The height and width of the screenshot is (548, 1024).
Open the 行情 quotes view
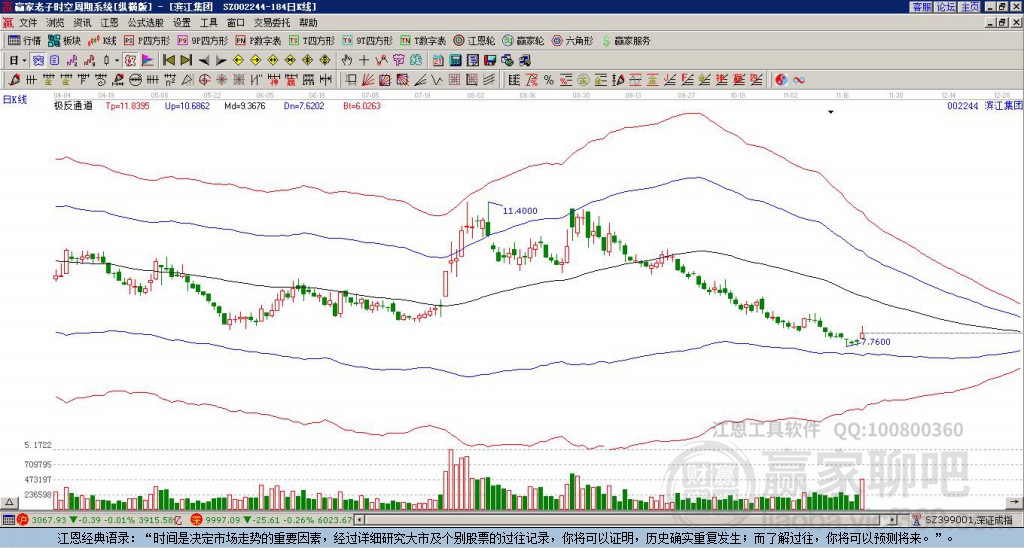pyautogui.click(x=24, y=40)
